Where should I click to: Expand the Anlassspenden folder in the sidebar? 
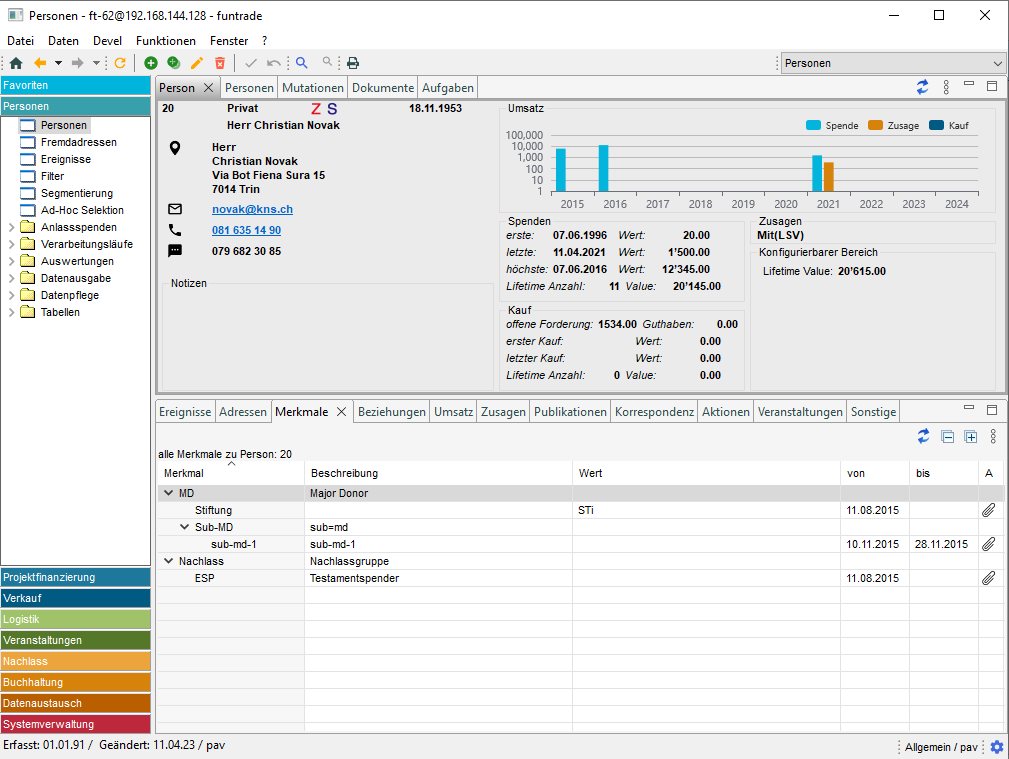pos(11,227)
